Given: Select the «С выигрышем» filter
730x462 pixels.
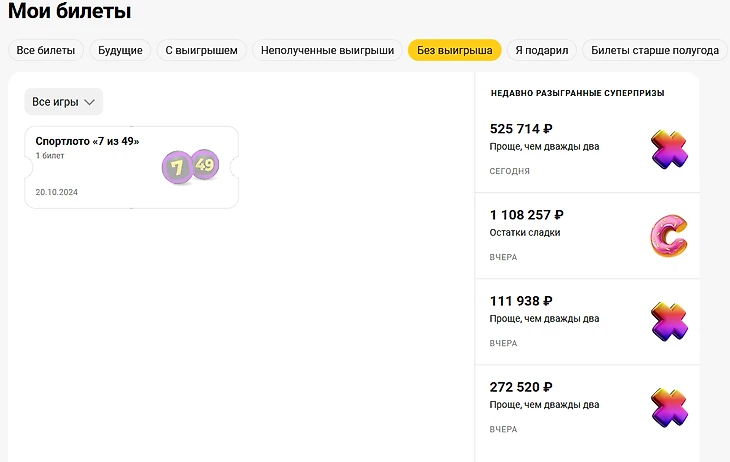Looking at the screenshot, I should pos(201,50).
